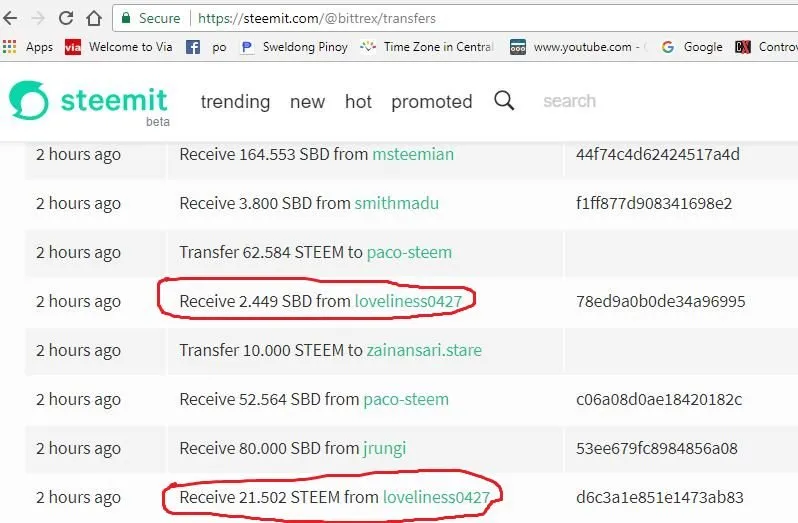Image resolution: width=798 pixels, height=523 pixels.
Task: Open paco-steem link in 52.564 SBD row
Action: [406, 399]
